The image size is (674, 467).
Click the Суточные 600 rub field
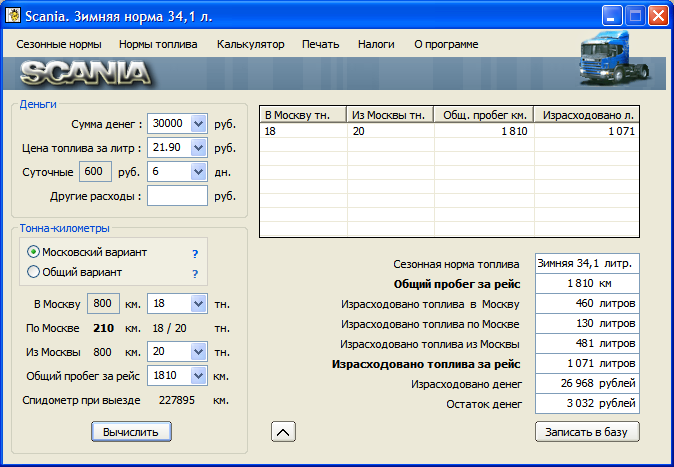point(95,172)
